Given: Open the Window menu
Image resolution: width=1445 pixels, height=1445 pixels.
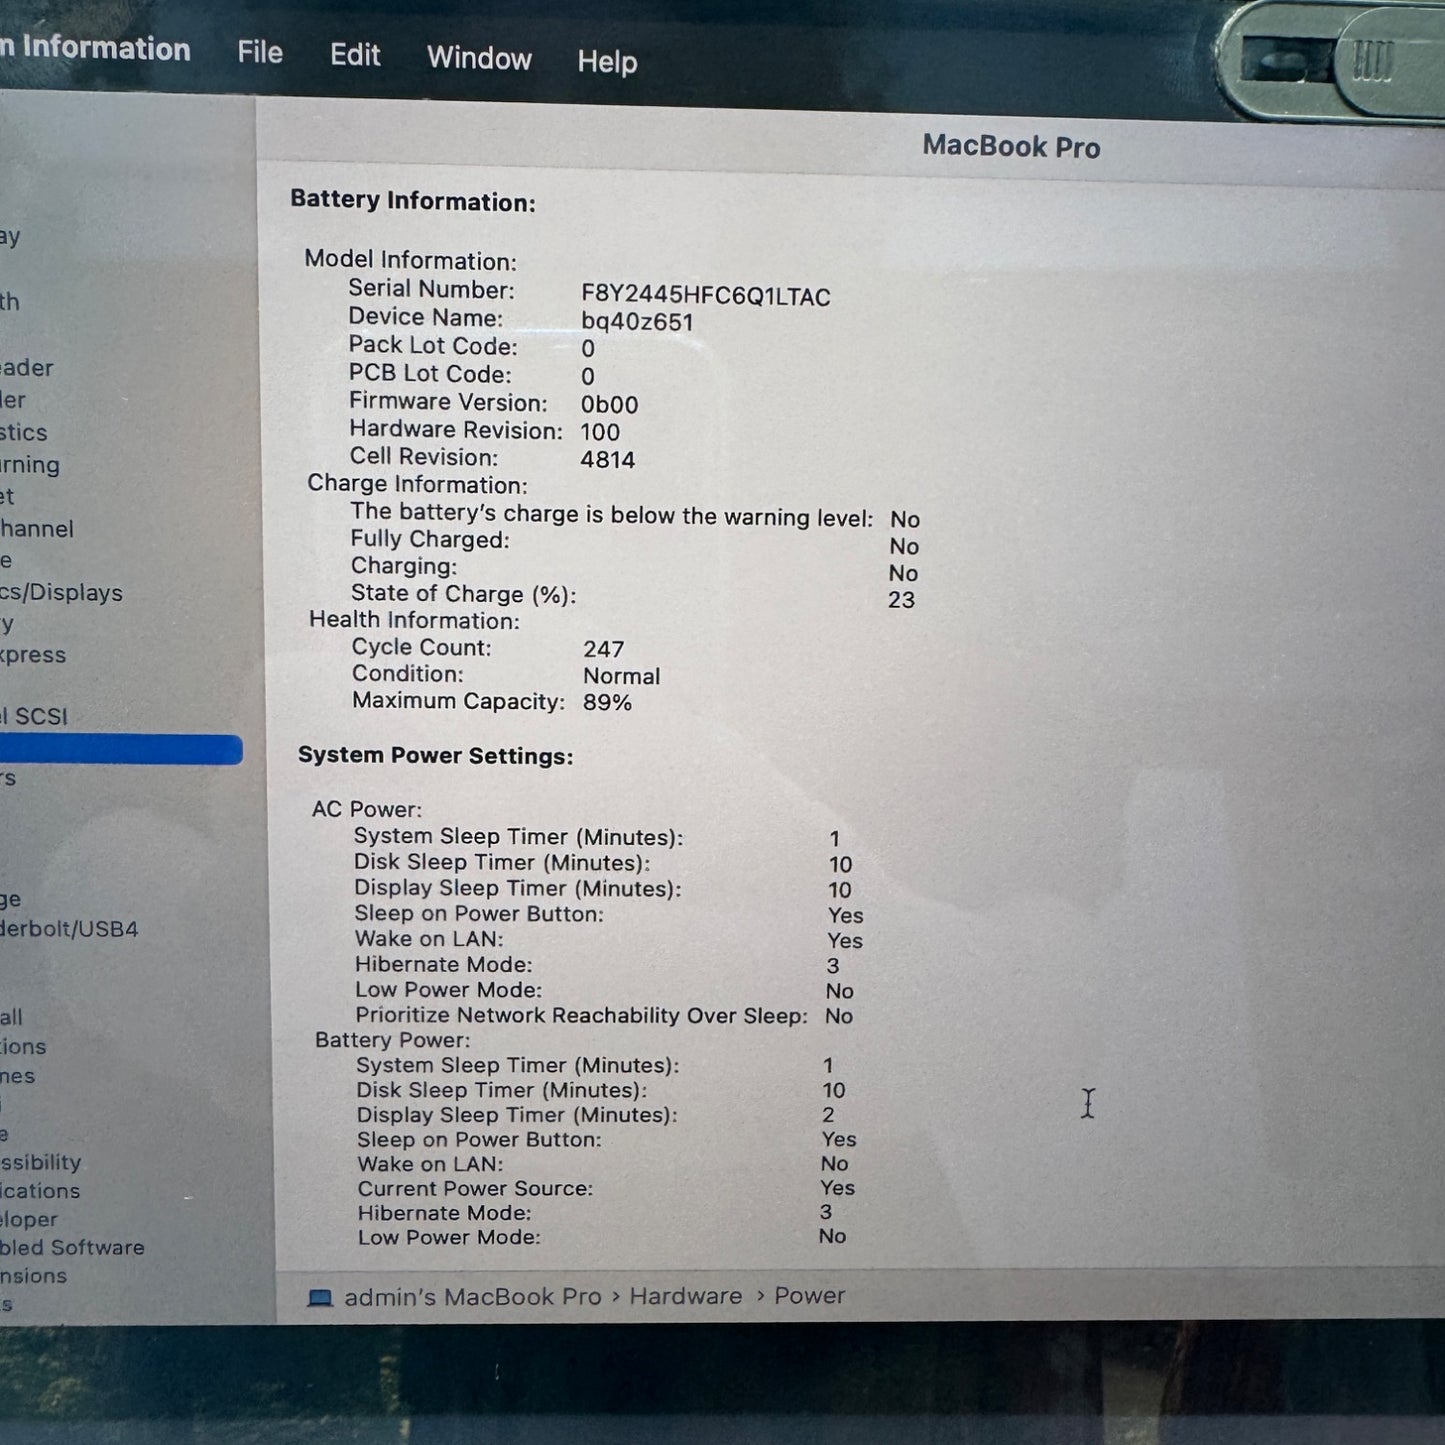Looking at the screenshot, I should click(479, 58).
